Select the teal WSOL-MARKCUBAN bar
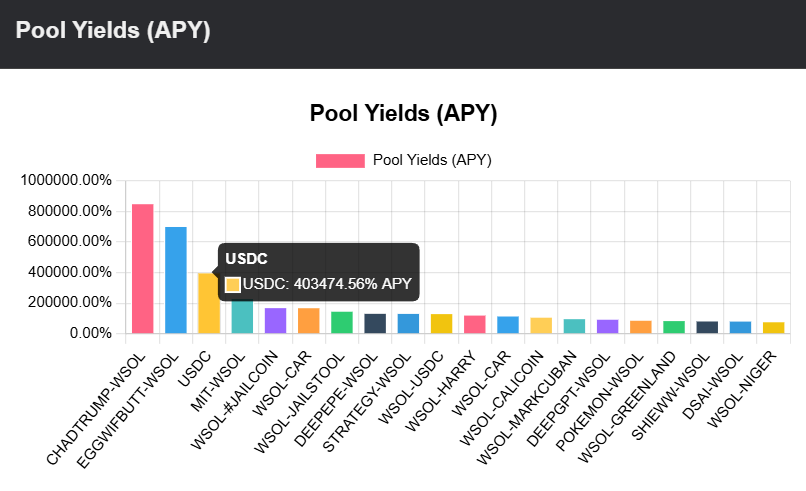The image size is (806, 491). [574, 326]
